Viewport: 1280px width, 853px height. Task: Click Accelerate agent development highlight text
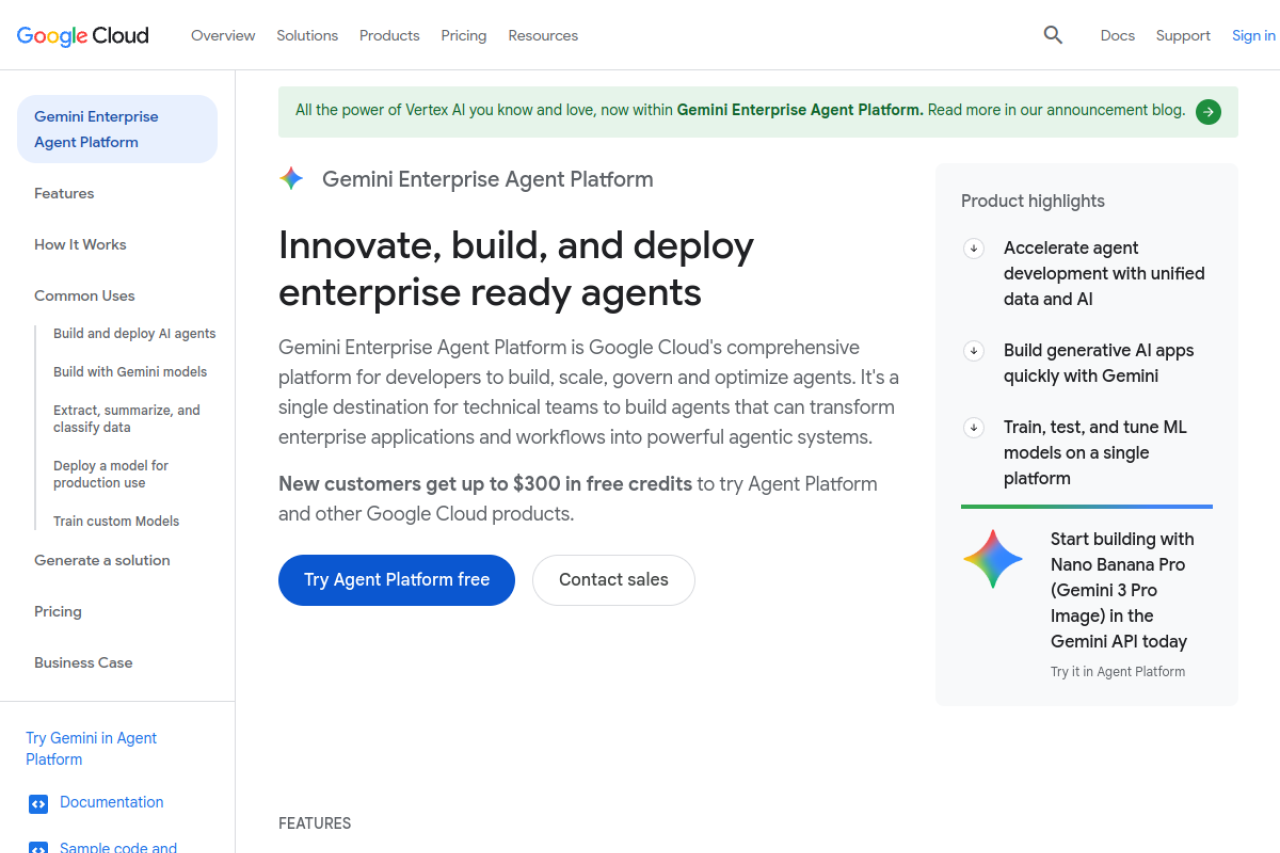[1104, 274]
